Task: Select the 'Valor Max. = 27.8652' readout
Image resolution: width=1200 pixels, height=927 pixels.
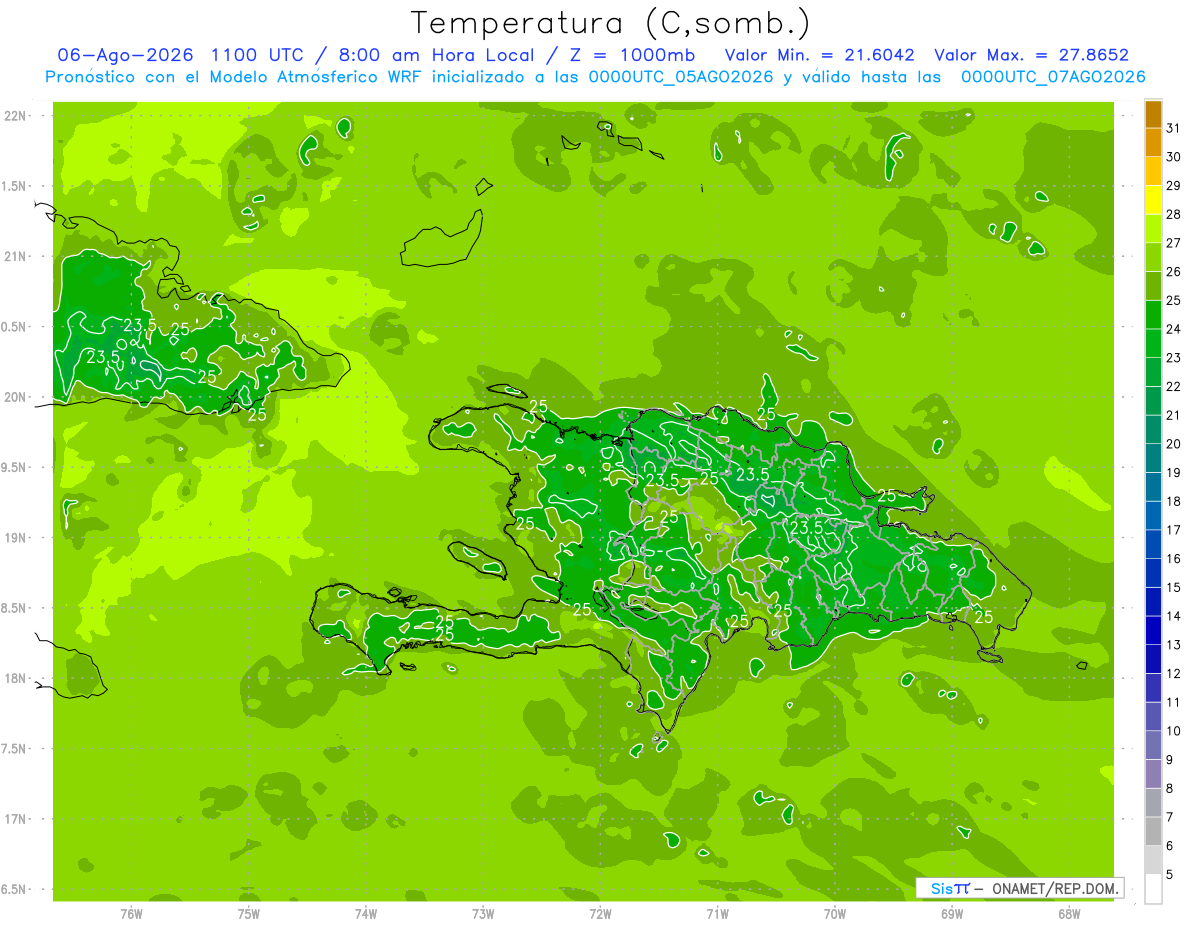Action: [1031, 55]
